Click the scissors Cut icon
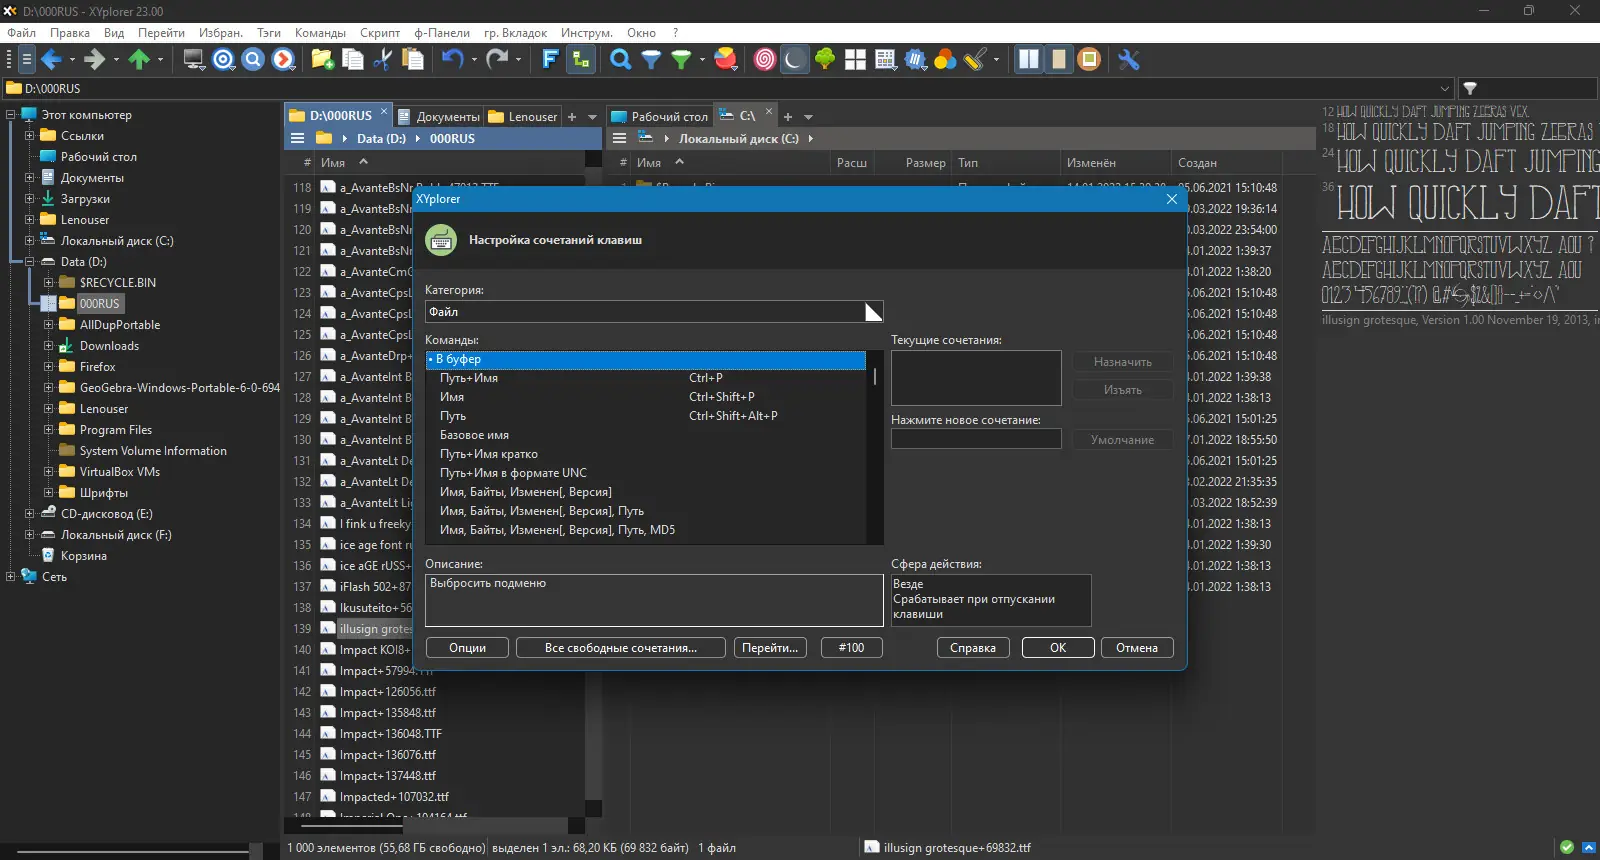This screenshot has width=1600, height=860. click(382, 60)
